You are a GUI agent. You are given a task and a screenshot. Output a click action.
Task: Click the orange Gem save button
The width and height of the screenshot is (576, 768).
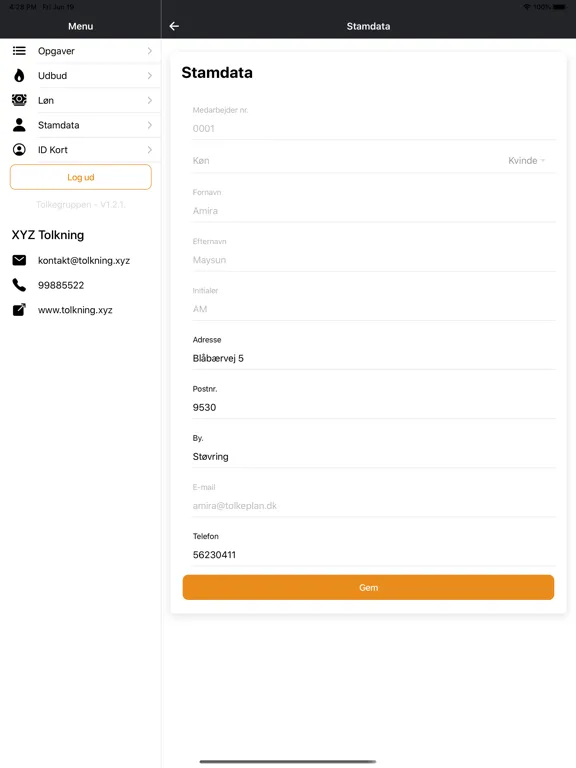tap(368, 587)
